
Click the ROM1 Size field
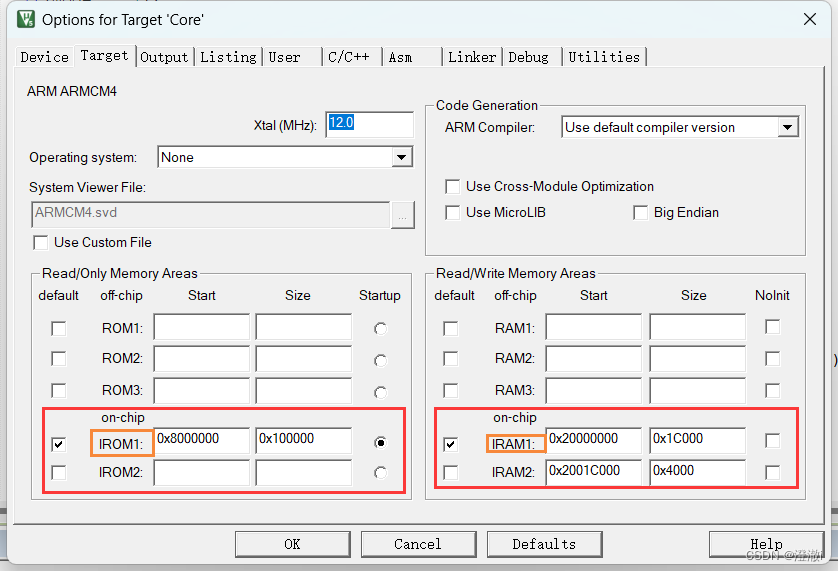[x=304, y=327]
